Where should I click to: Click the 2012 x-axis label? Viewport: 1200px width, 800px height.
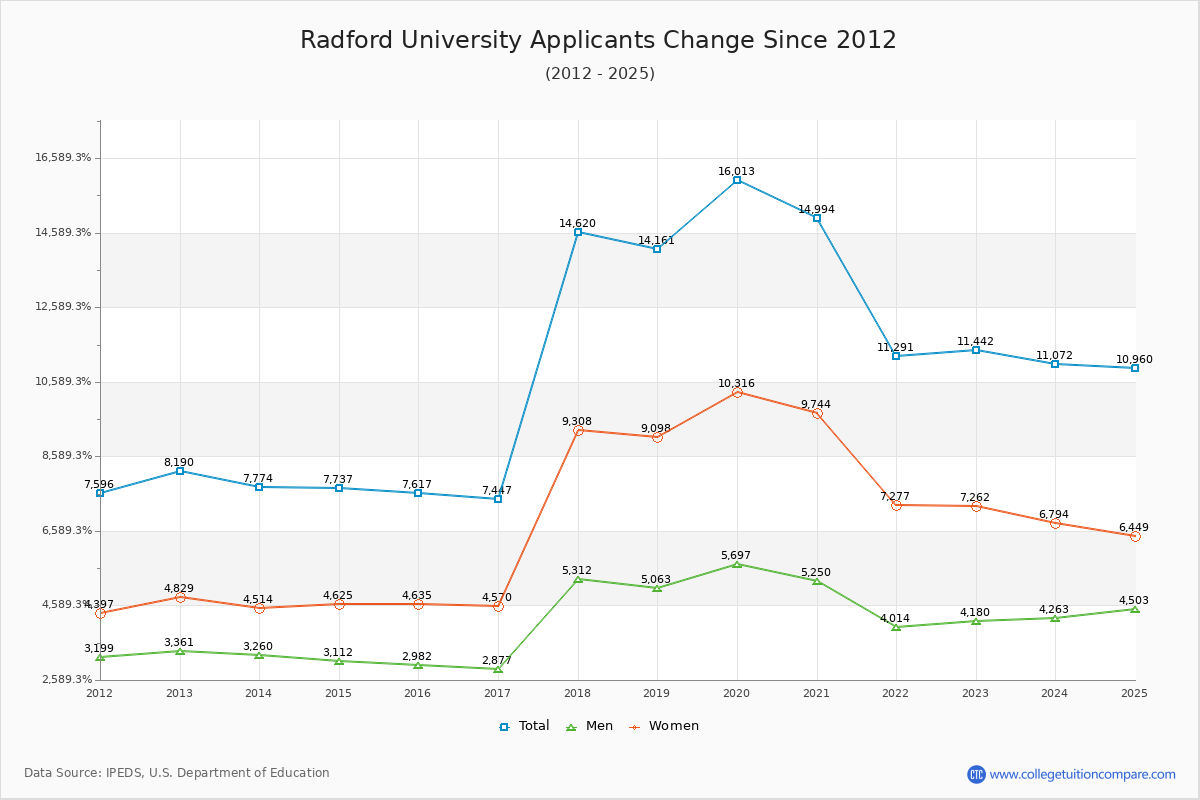click(x=100, y=693)
